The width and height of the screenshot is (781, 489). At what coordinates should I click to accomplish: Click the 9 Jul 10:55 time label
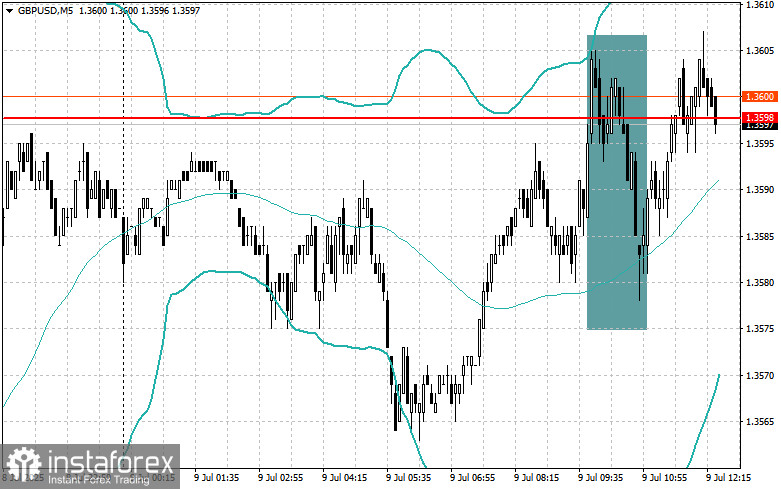click(x=665, y=478)
